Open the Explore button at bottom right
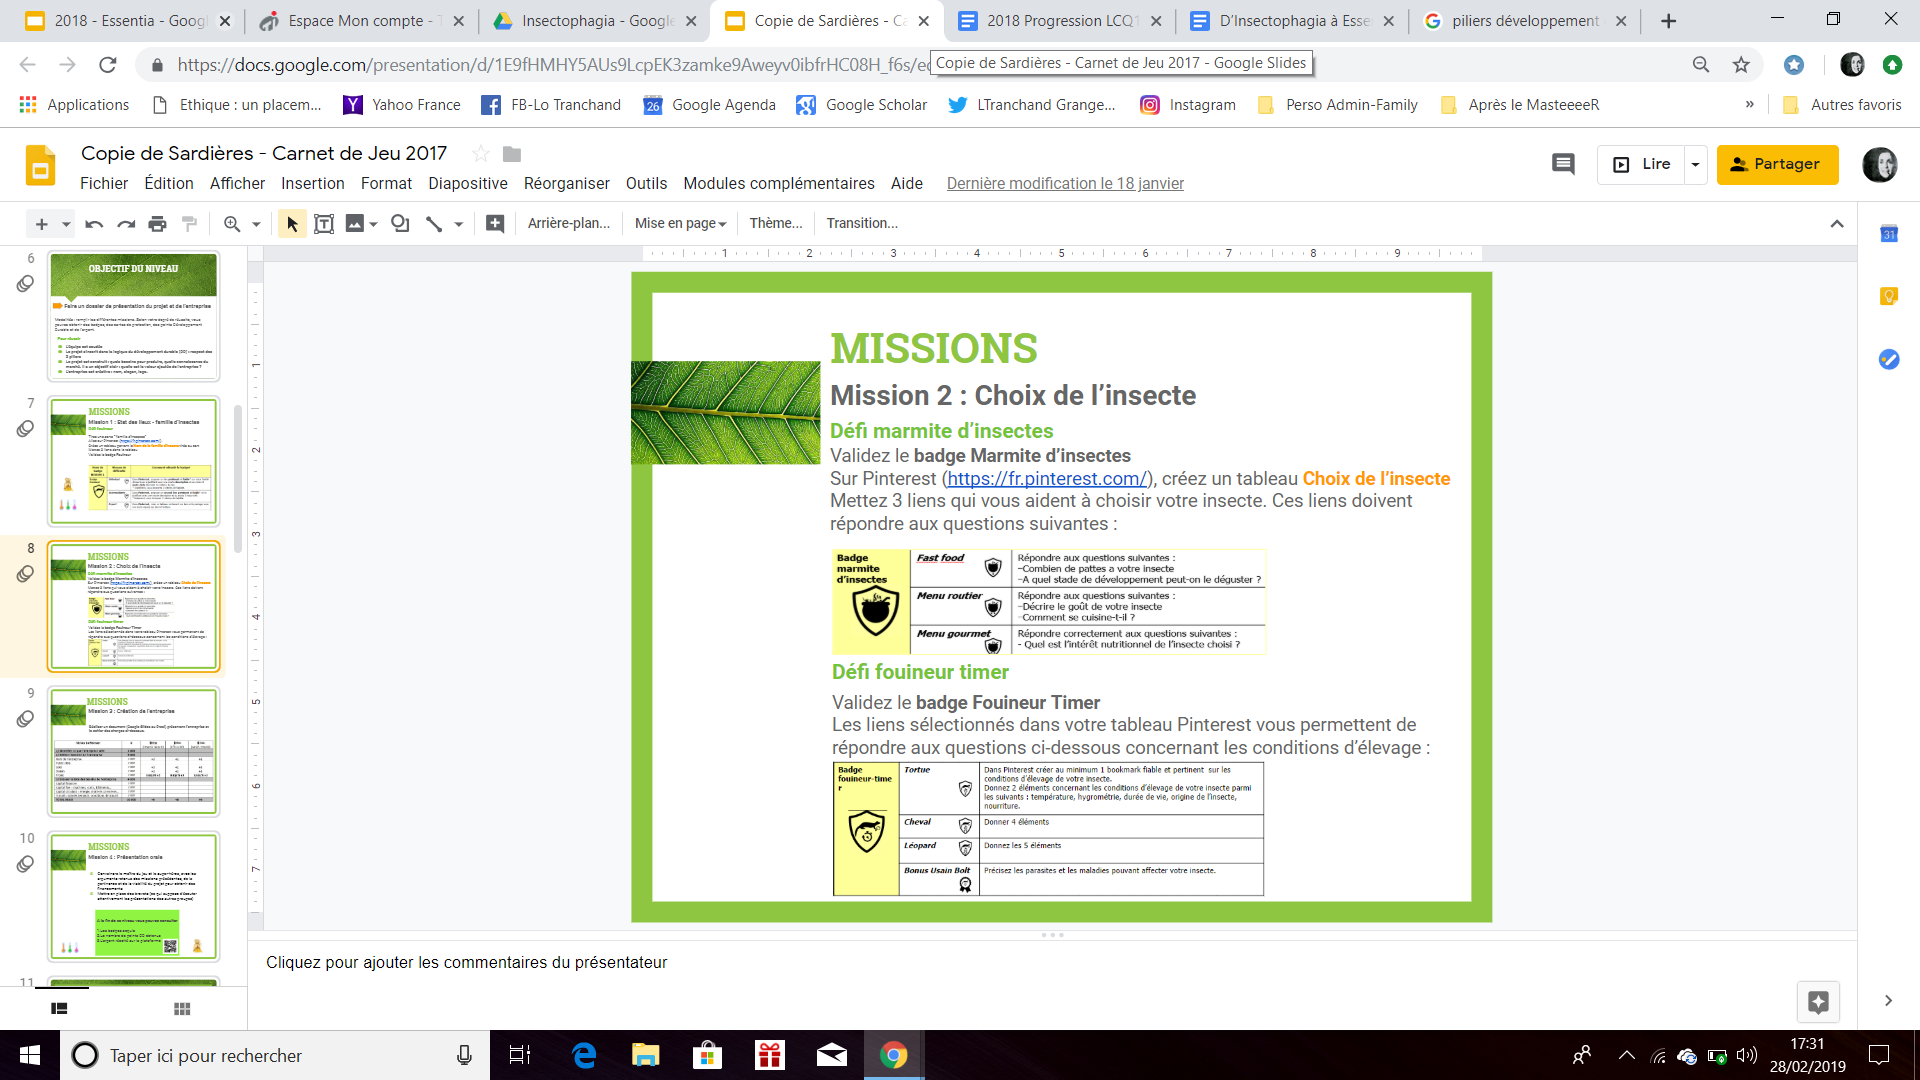 click(x=1818, y=1001)
